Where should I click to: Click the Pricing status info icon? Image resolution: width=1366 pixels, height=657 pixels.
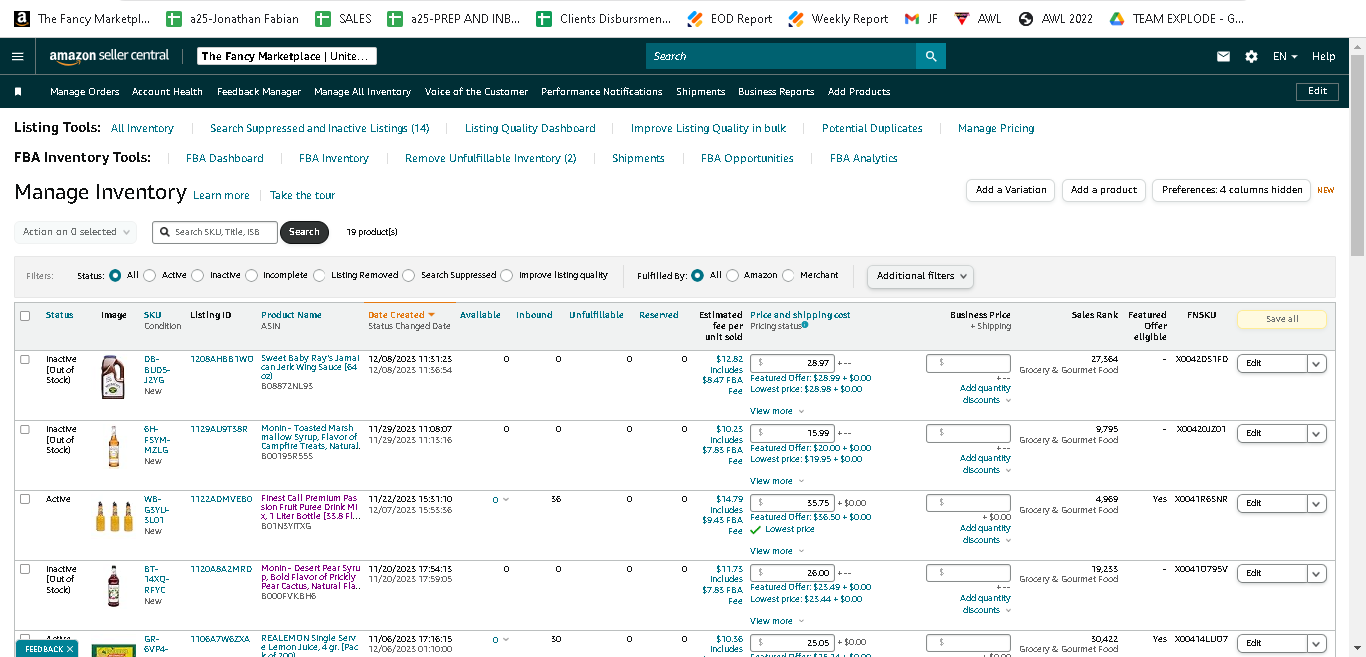805,325
